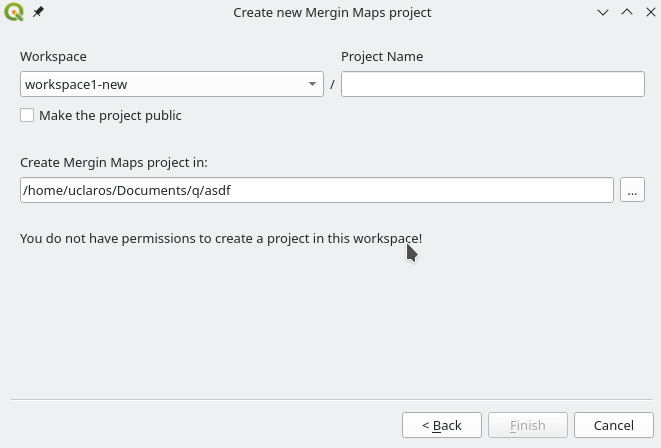661x448 pixels.
Task: Cancel the new project wizard
Action: [614, 425]
